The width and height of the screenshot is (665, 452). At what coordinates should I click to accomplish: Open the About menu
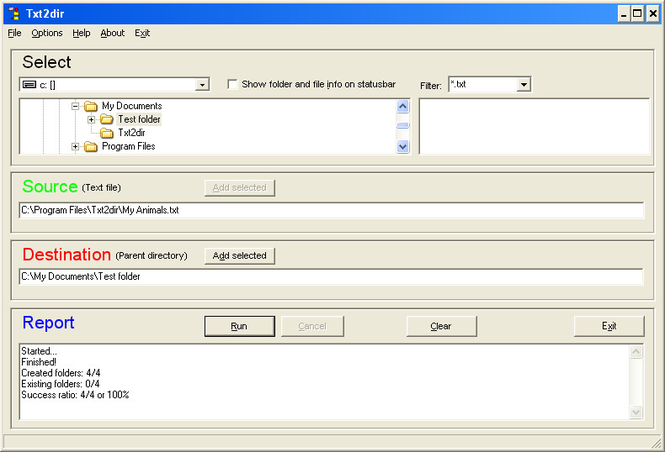pyautogui.click(x=112, y=33)
